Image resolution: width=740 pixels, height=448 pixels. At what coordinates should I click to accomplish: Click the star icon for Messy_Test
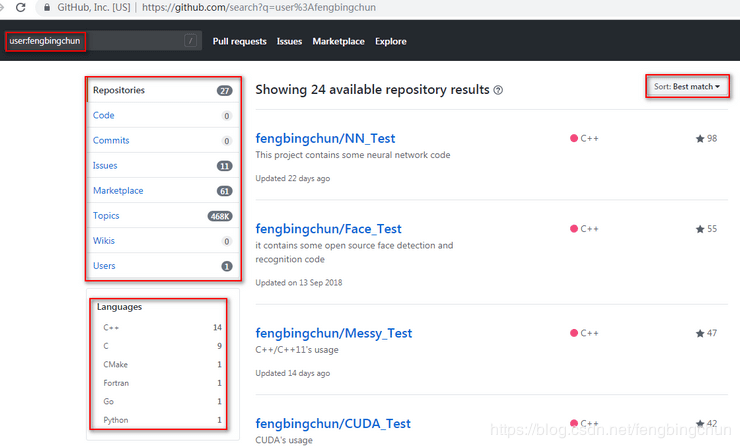[x=700, y=333]
